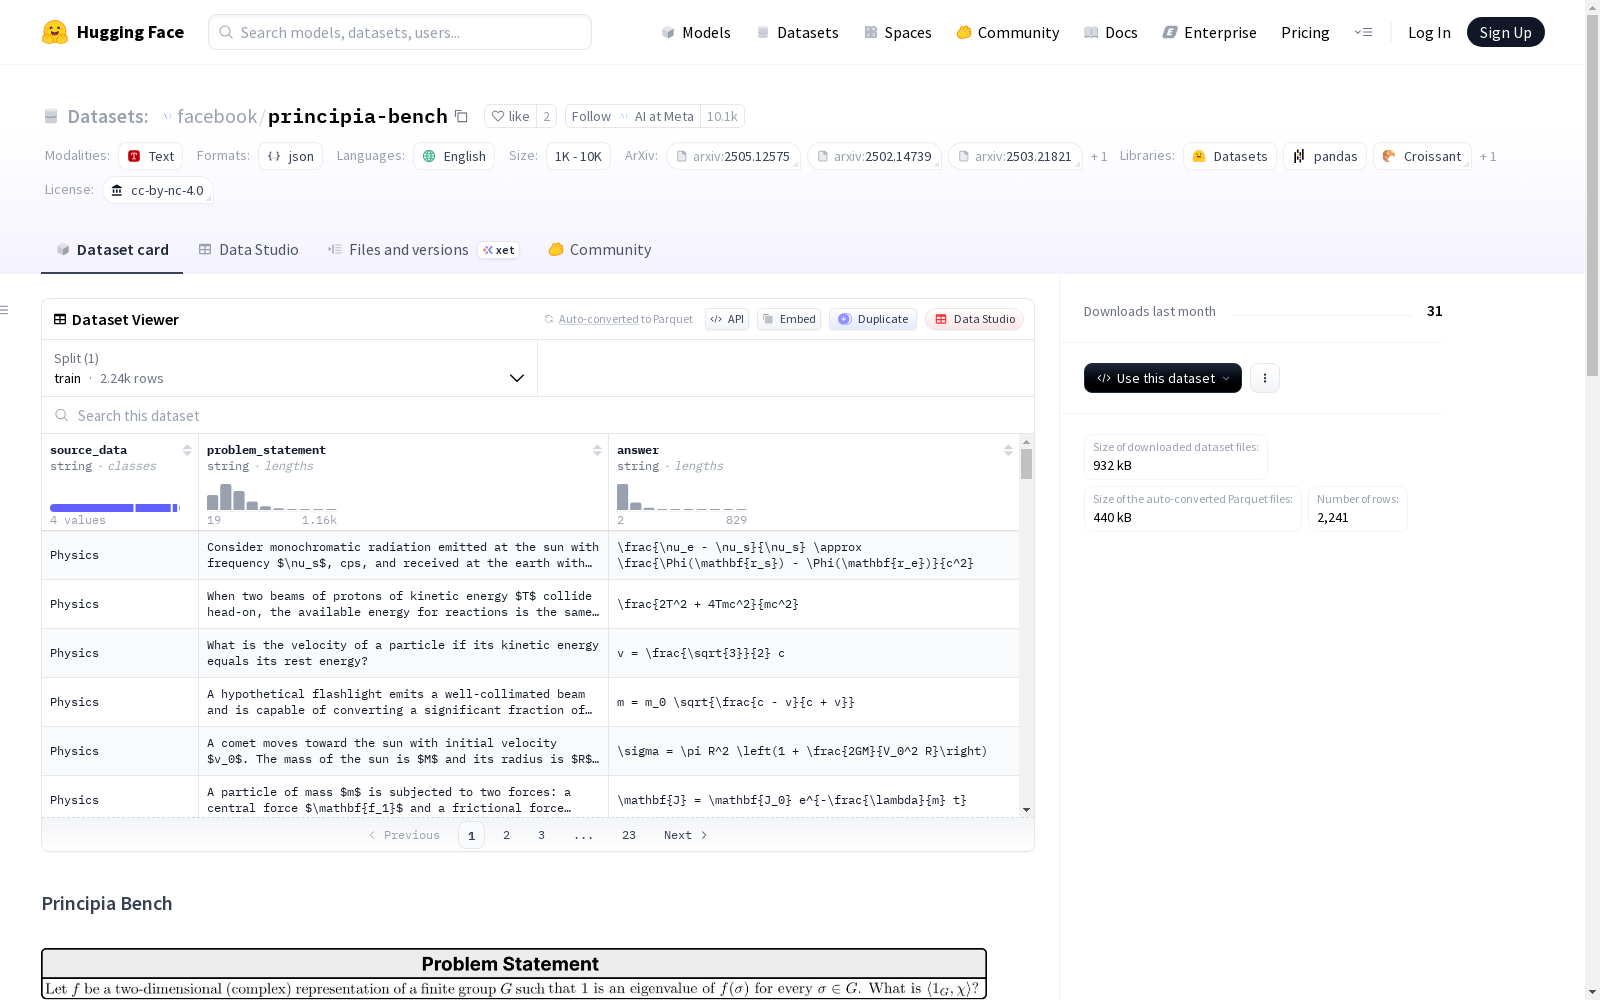Screen dimensions: 1600x1000
Task: Open the Datasets navigation item
Action: tap(797, 32)
